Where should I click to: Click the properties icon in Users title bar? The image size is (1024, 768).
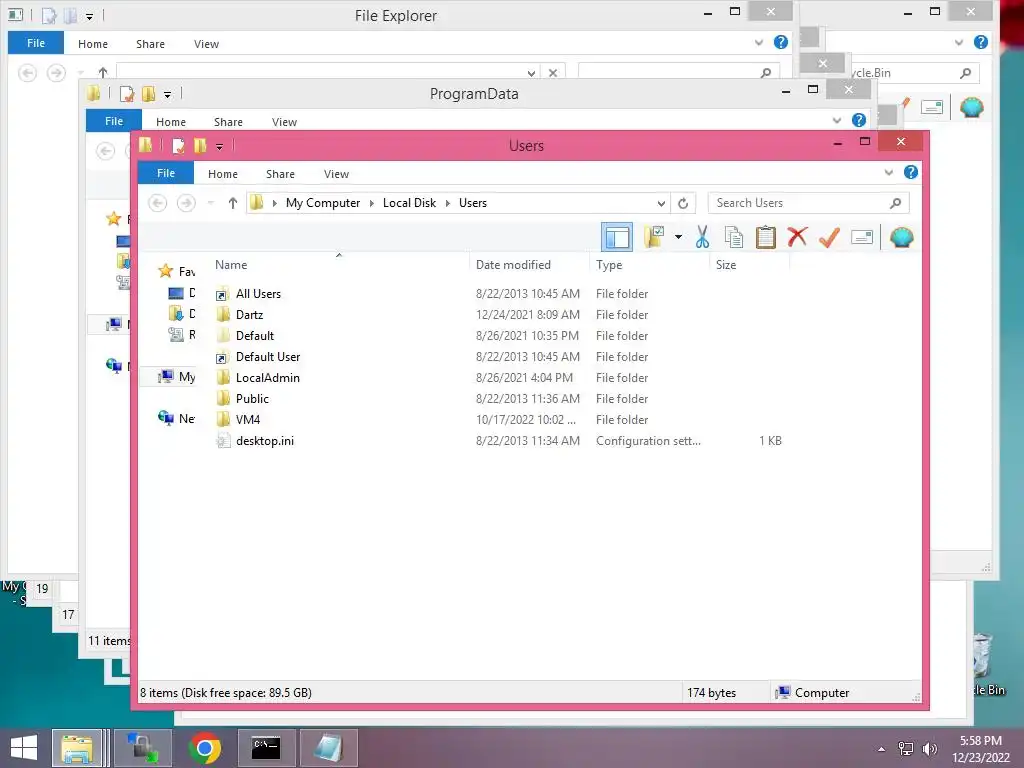pyautogui.click(x=178, y=146)
